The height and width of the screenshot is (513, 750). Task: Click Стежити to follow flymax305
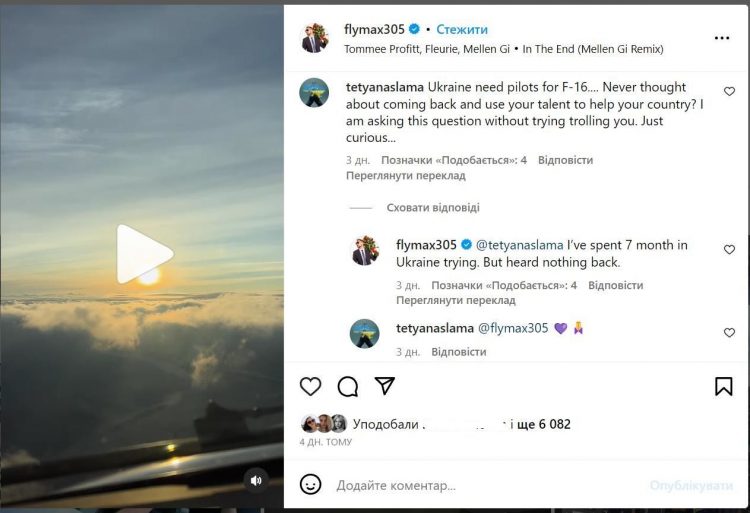coord(462,30)
